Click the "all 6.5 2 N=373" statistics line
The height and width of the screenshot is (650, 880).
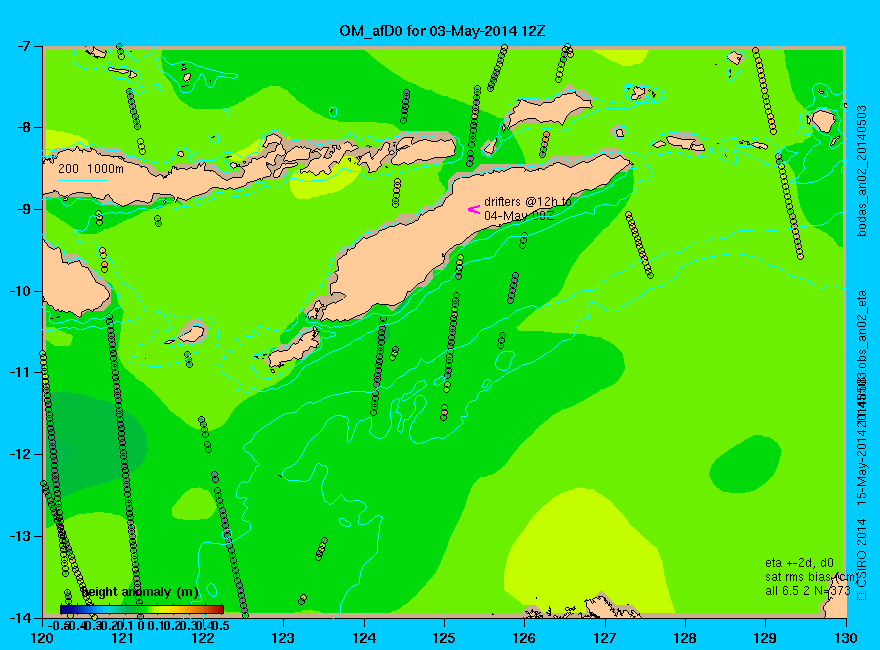point(808,591)
